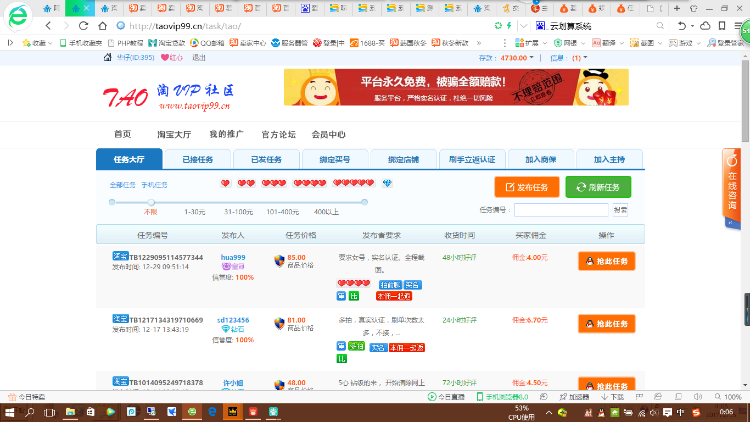
Task: Select the 手机任务 filter link
Action: coord(154,185)
